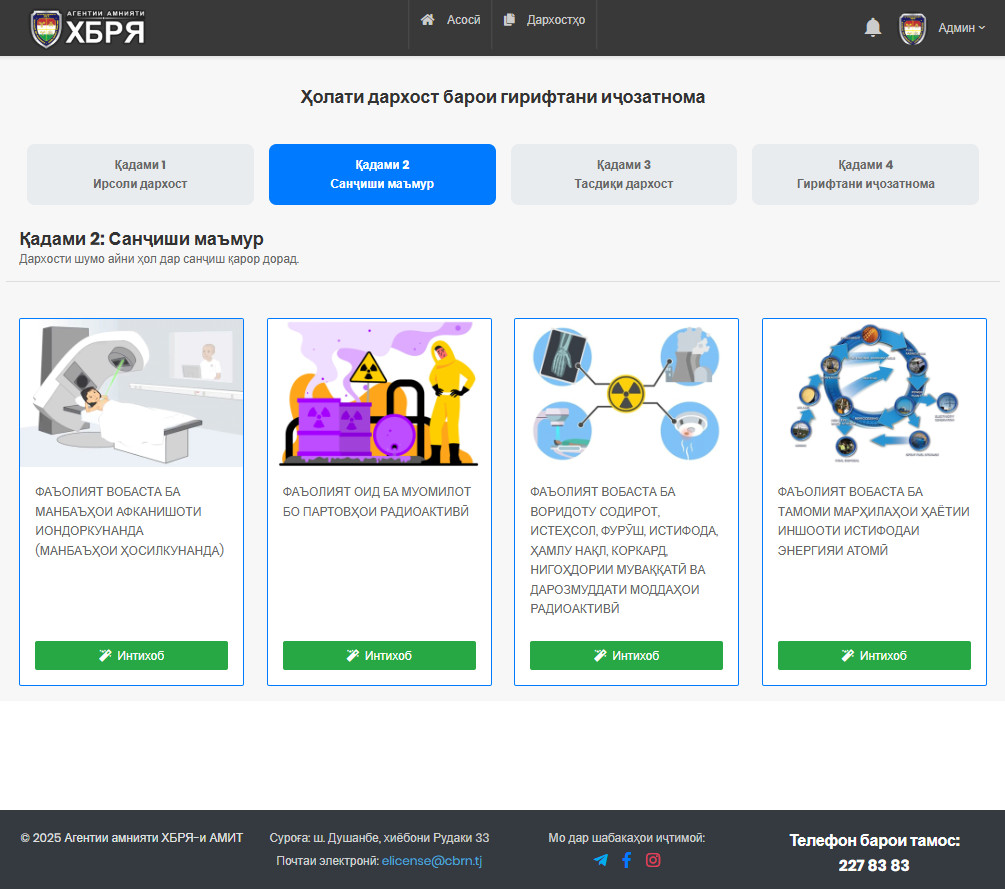Click the home icon beside Асосӣ
The width and height of the screenshot is (1005, 889).
coord(428,20)
